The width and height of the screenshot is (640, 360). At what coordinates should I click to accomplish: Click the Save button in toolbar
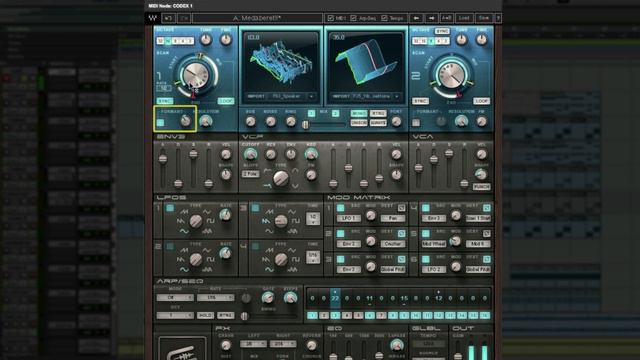tap(484, 18)
